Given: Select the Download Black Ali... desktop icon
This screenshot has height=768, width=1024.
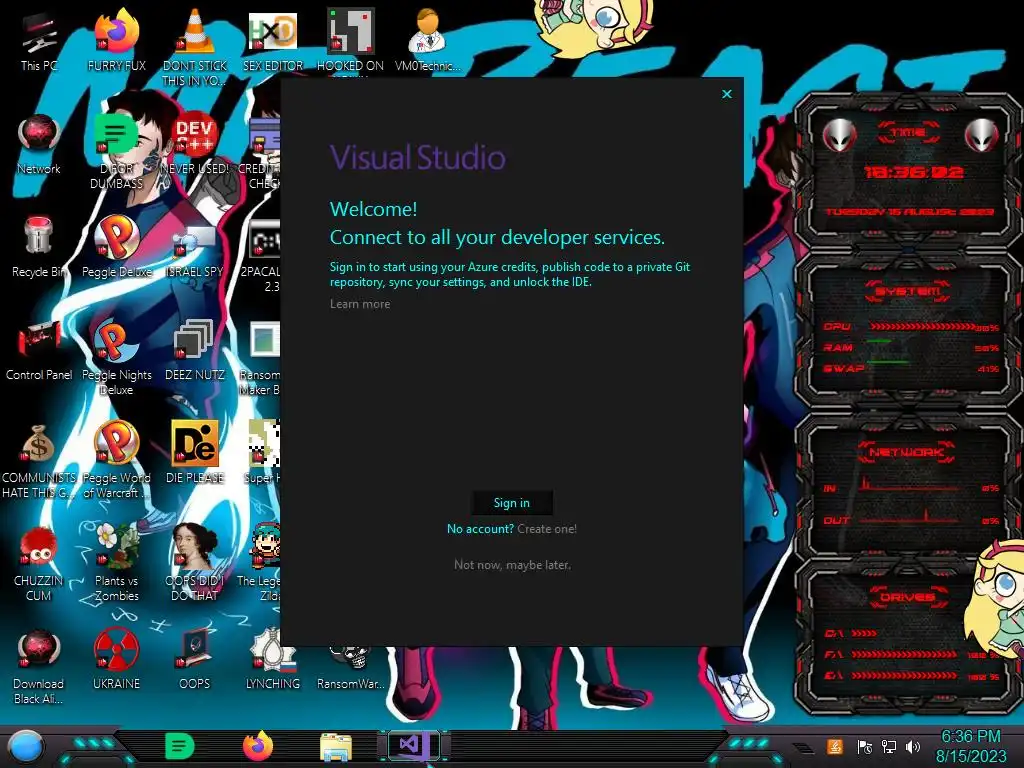Looking at the screenshot, I should (39, 667).
